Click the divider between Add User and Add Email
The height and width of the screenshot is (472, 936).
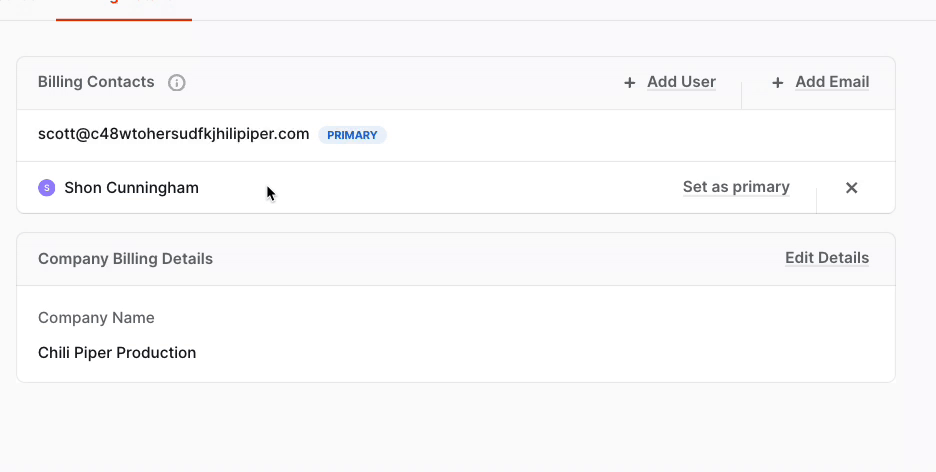click(x=741, y=95)
